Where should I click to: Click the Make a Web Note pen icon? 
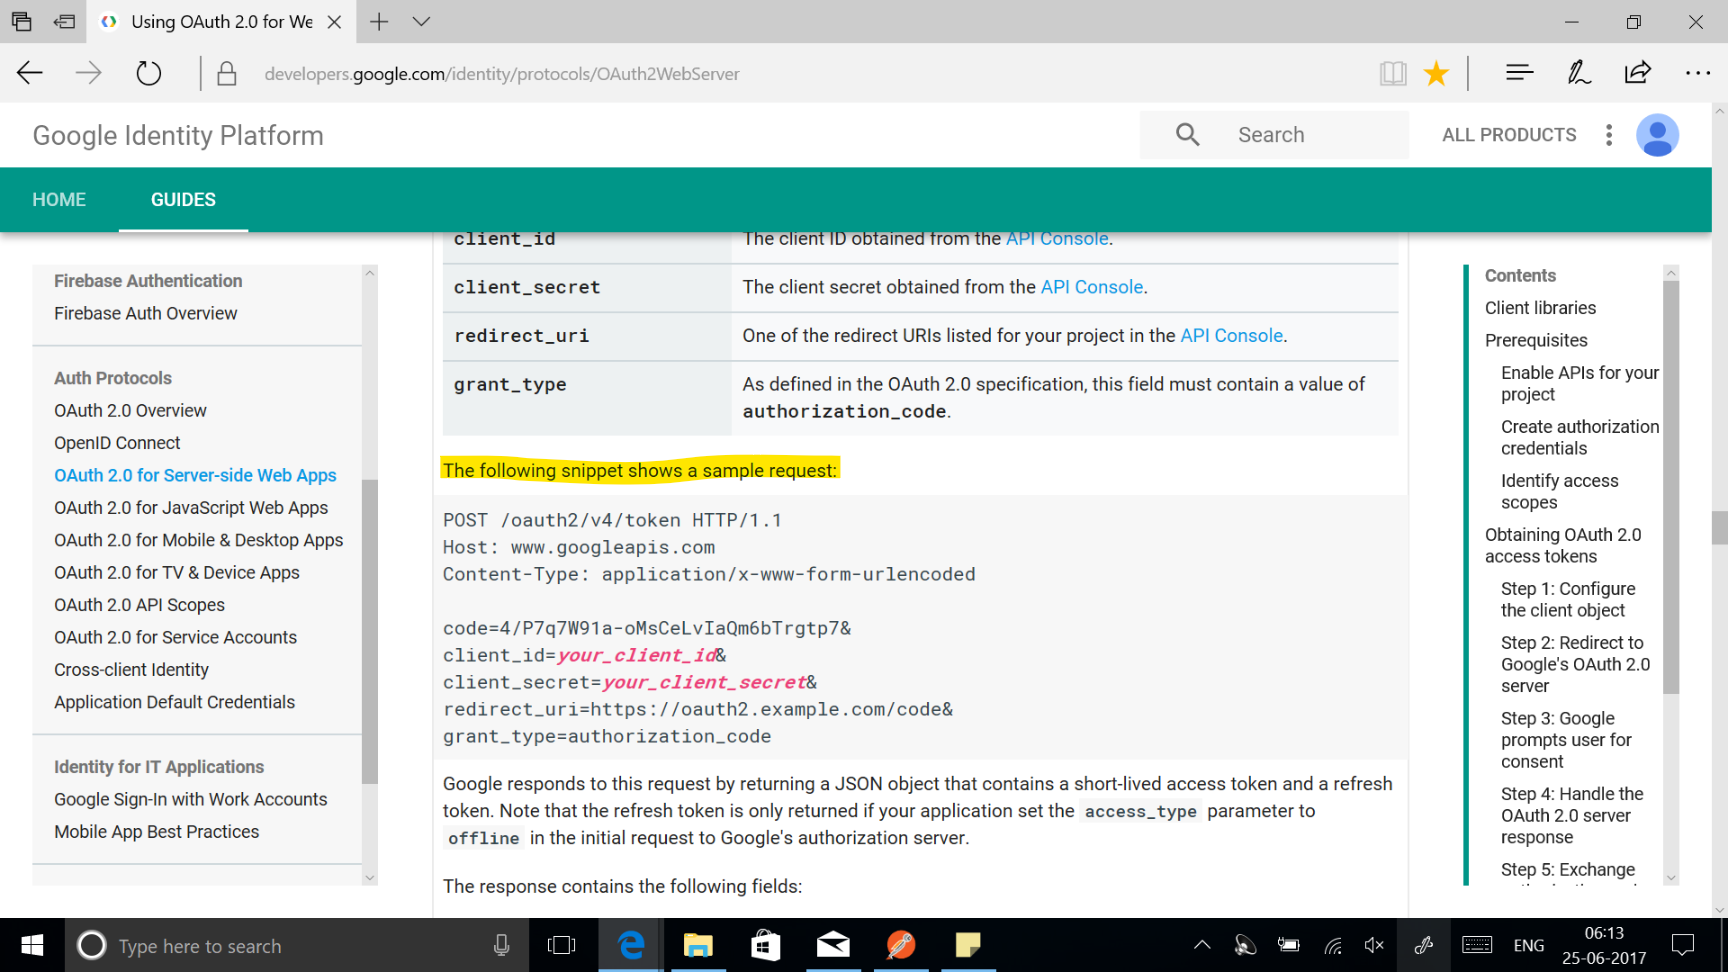tap(1579, 72)
